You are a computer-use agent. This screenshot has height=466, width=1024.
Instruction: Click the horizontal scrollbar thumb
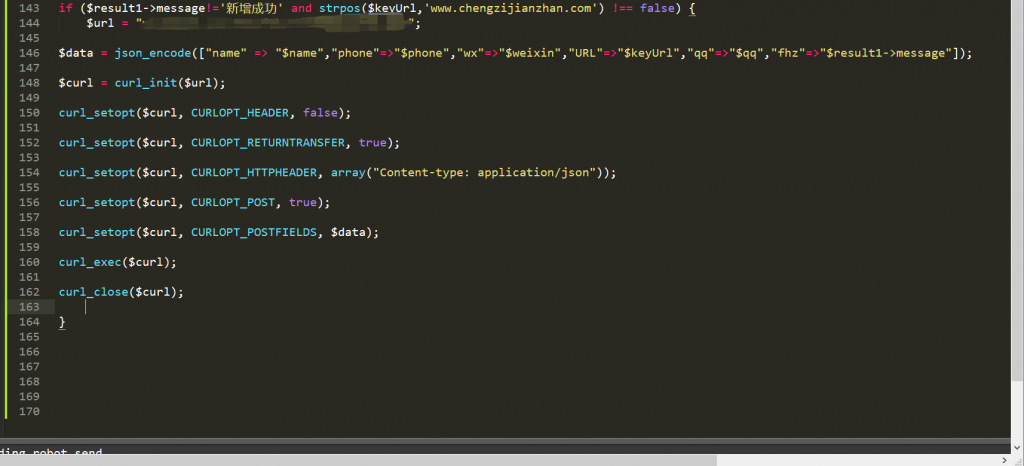pyautogui.click(x=360, y=459)
